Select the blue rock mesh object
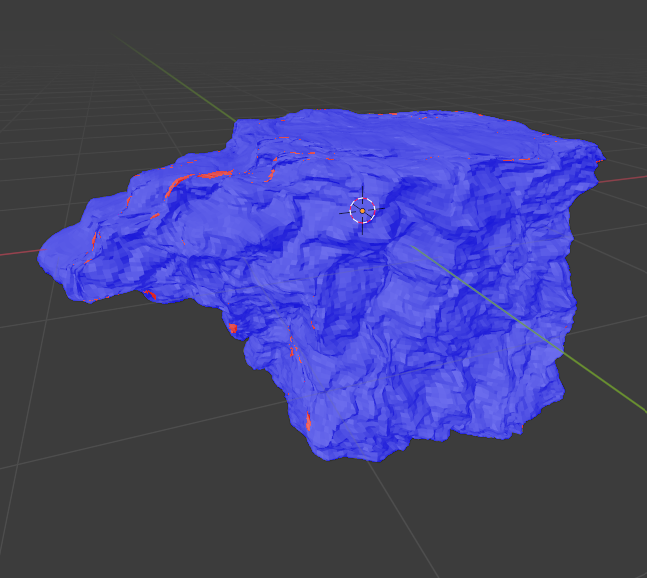Viewport: 647px width, 578px height. click(322, 285)
